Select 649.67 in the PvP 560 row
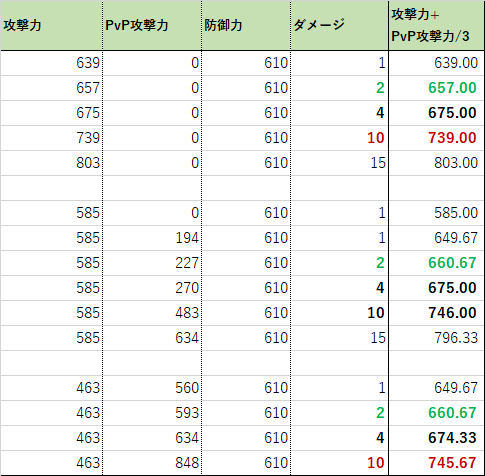The width and height of the screenshot is (485, 476). [437, 388]
